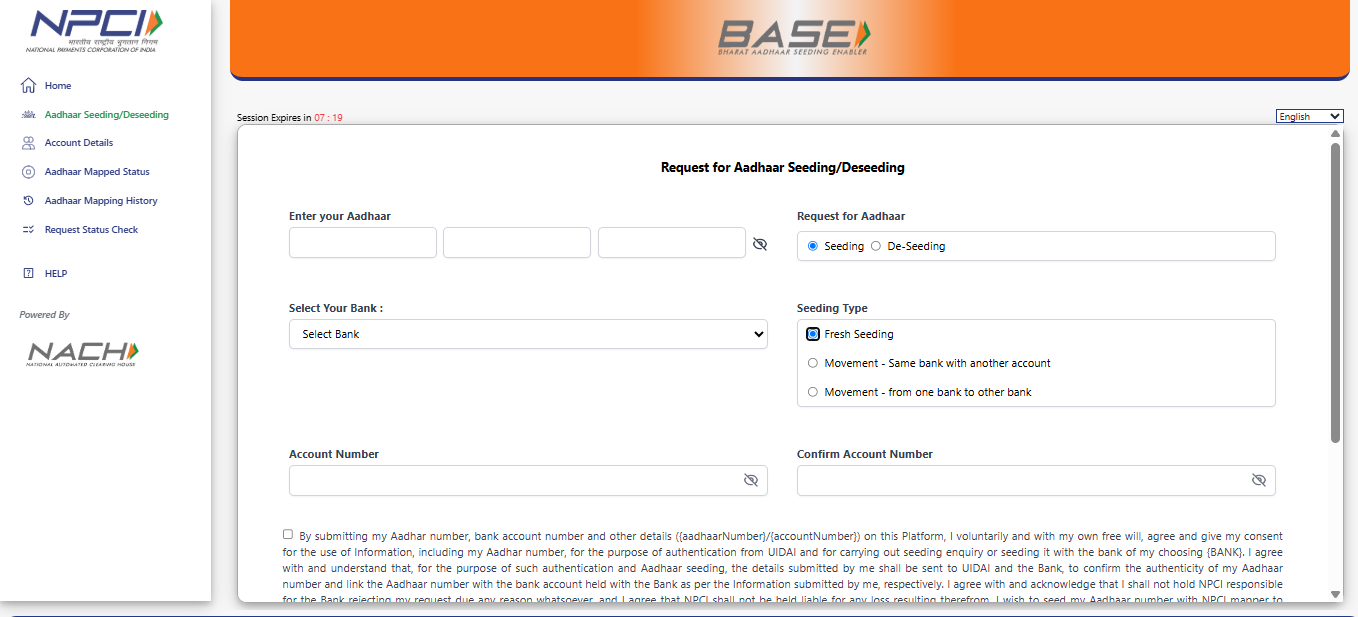This screenshot has height=617, width=1358.
Task: Click the Aadhaar Mapped Status icon
Action: pyautogui.click(x=28, y=172)
